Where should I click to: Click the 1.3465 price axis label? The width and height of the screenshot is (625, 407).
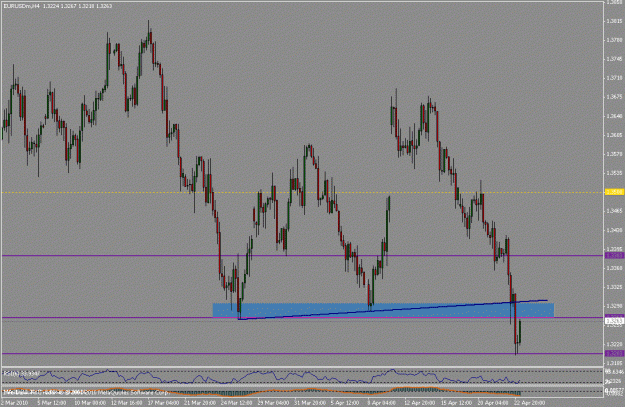(x=614, y=211)
